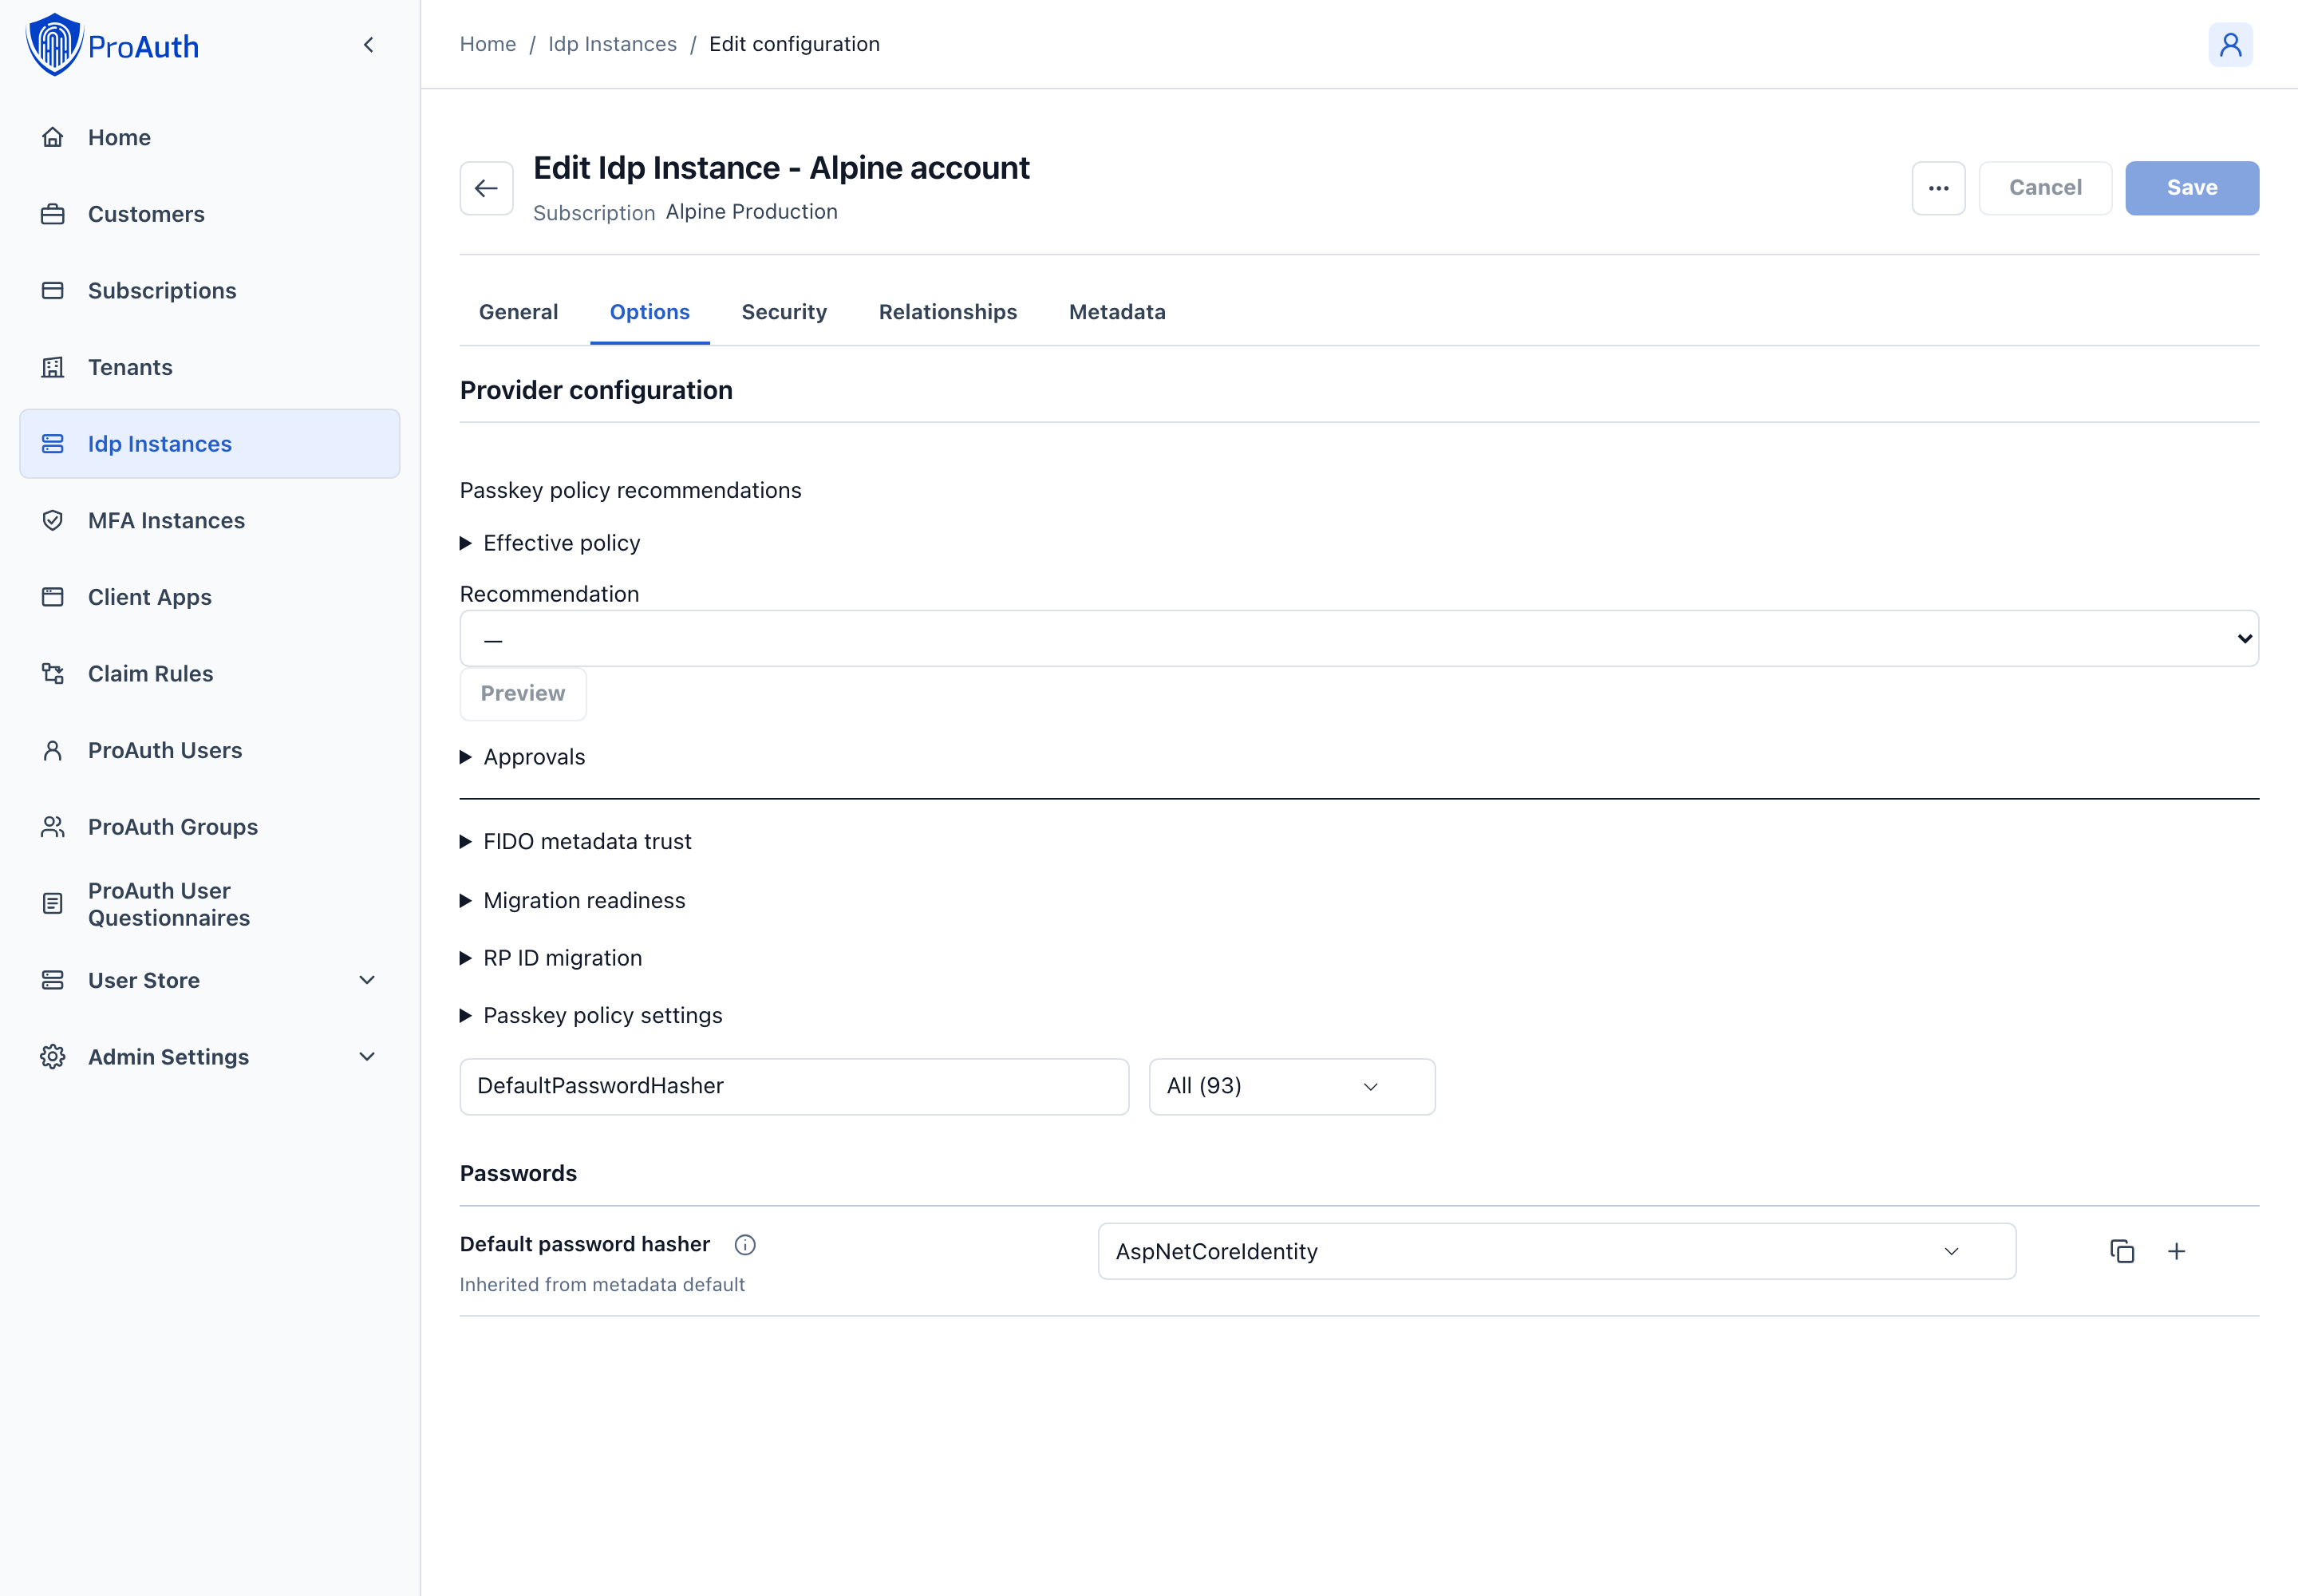
Task: Expand Migration readiness
Action: [x=573, y=900]
